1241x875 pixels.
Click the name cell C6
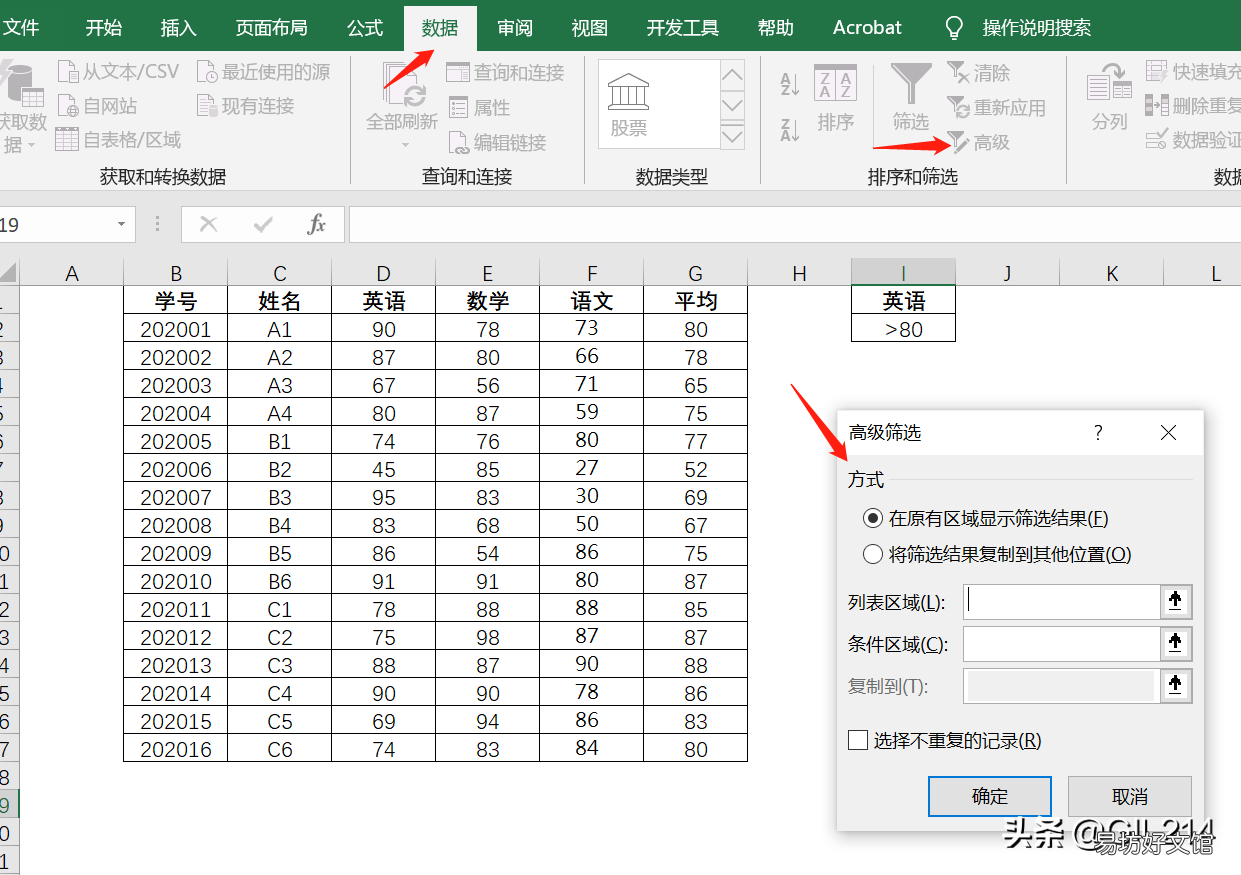coord(280,749)
